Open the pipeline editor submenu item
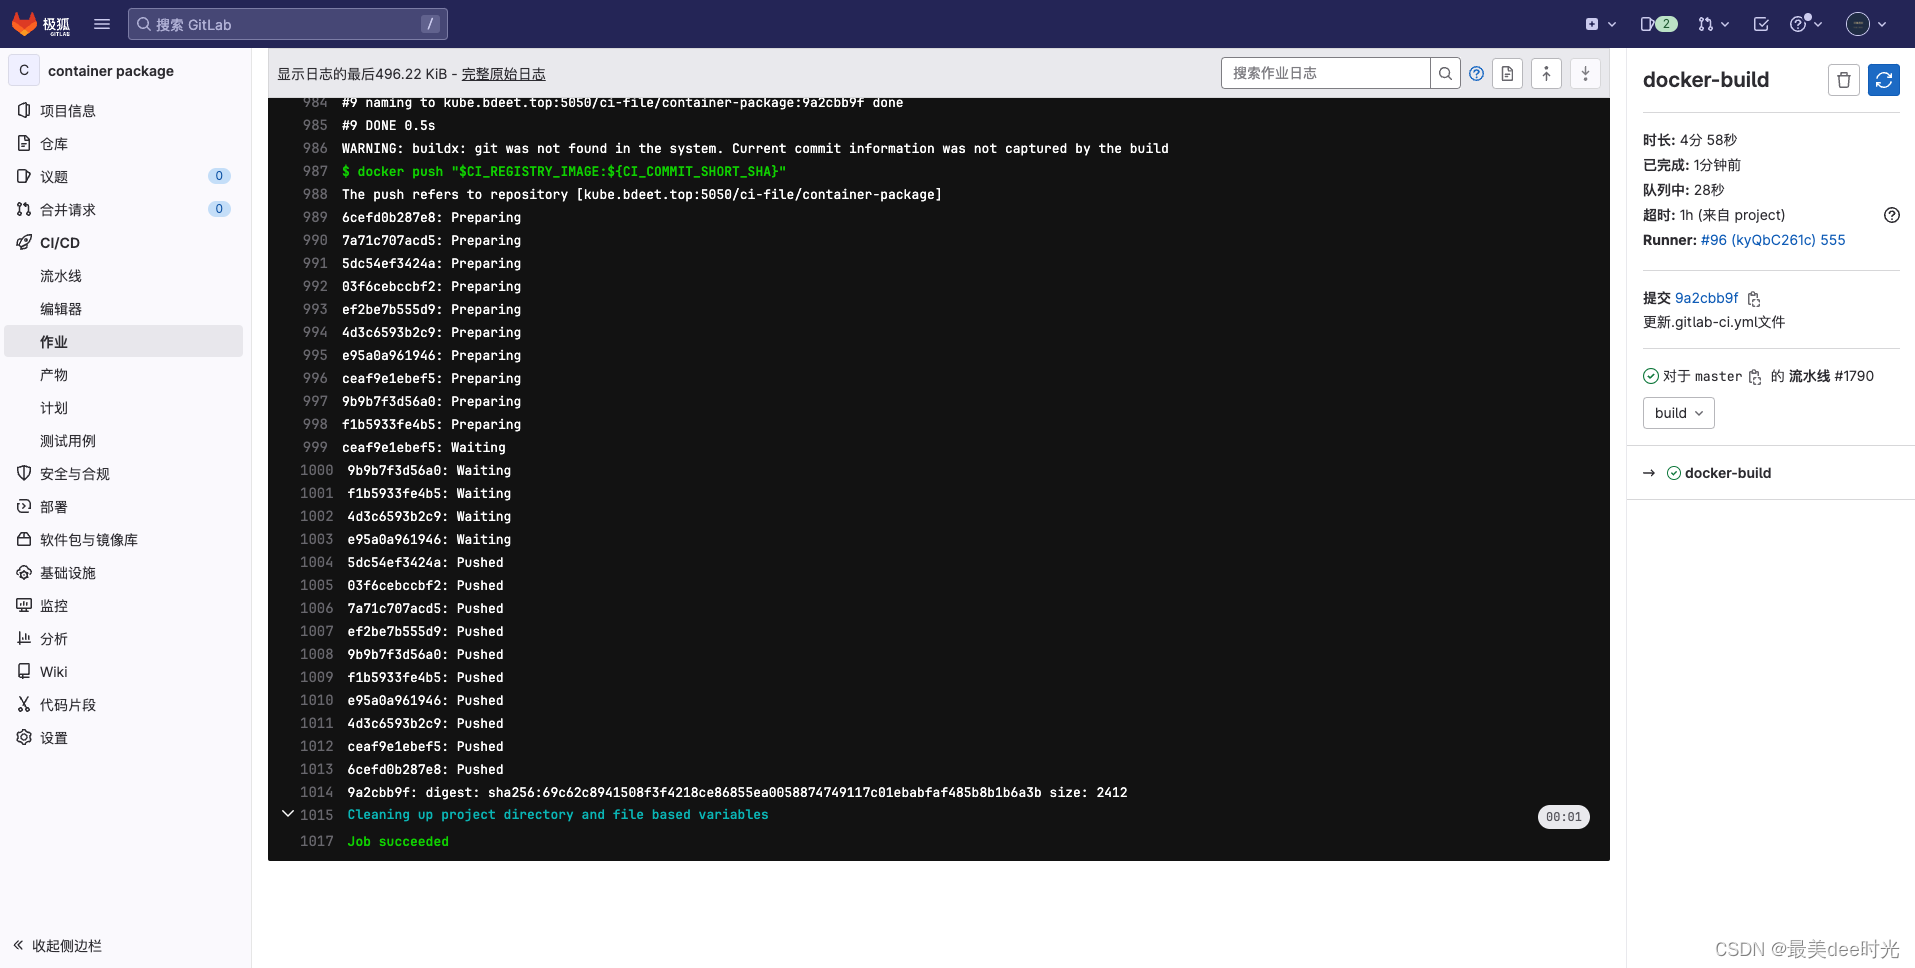The width and height of the screenshot is (1915, 968). point(124,309)
